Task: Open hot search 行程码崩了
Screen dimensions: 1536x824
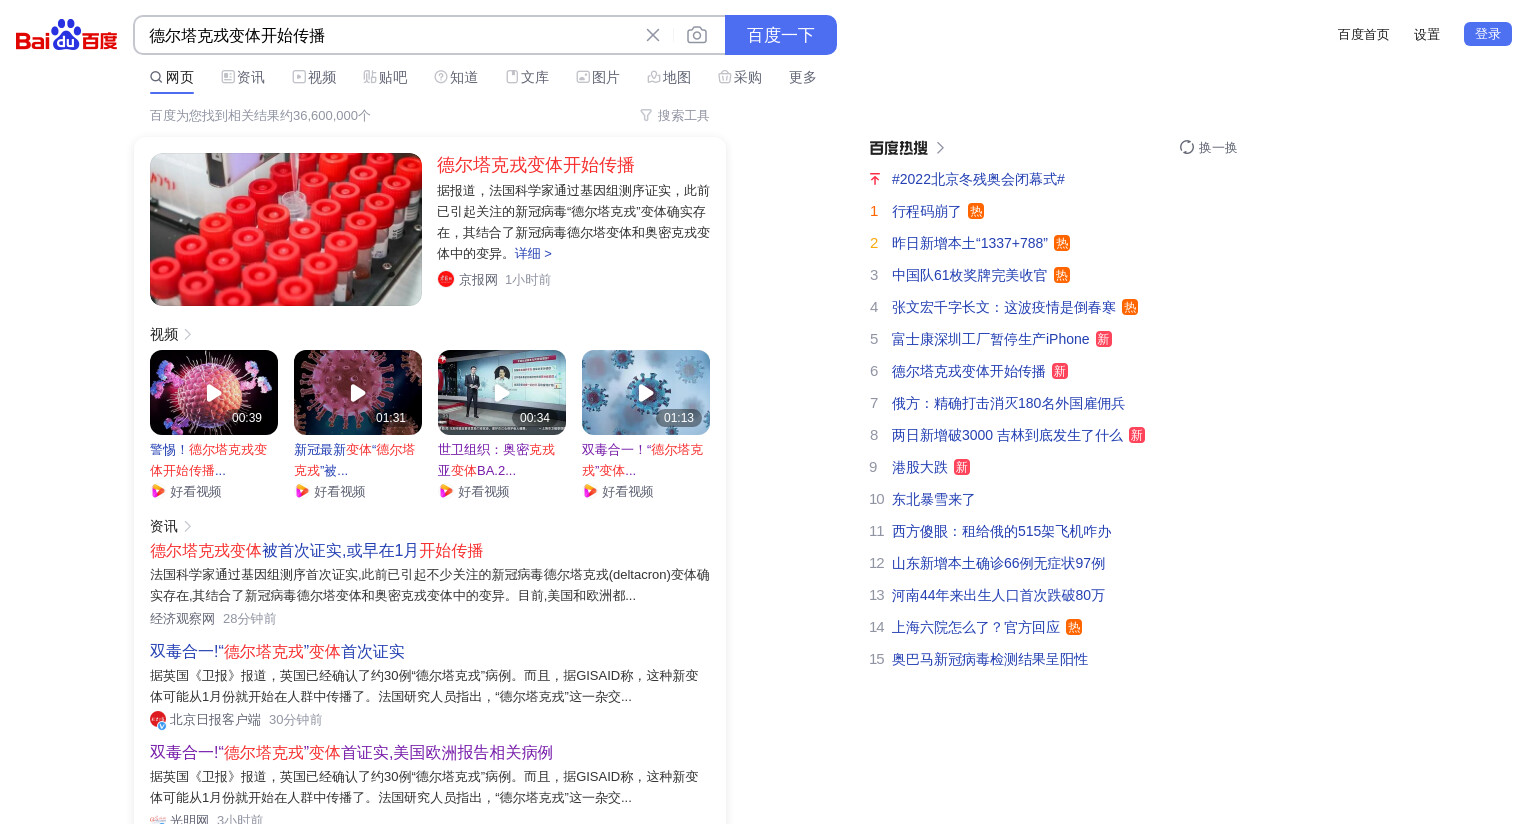Action: click(926, 211)
